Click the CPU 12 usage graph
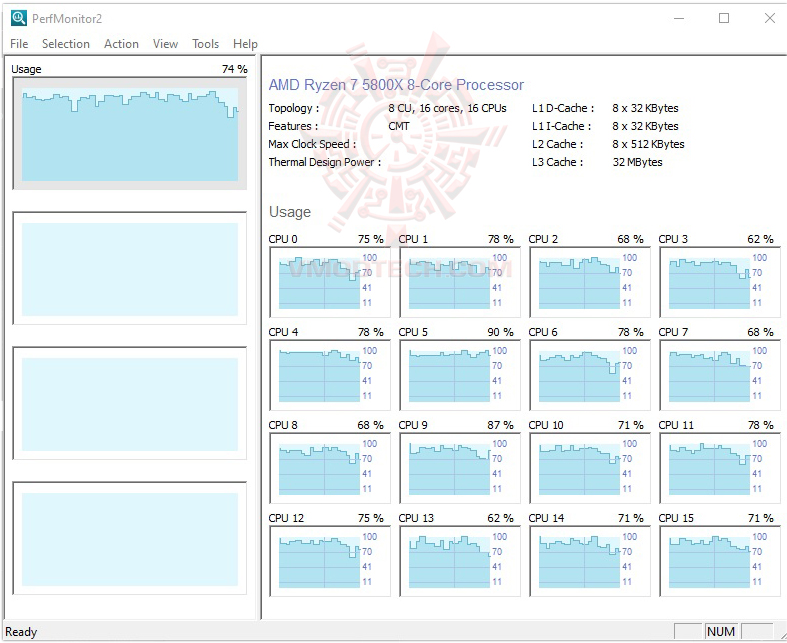 [x=330, y=561]
